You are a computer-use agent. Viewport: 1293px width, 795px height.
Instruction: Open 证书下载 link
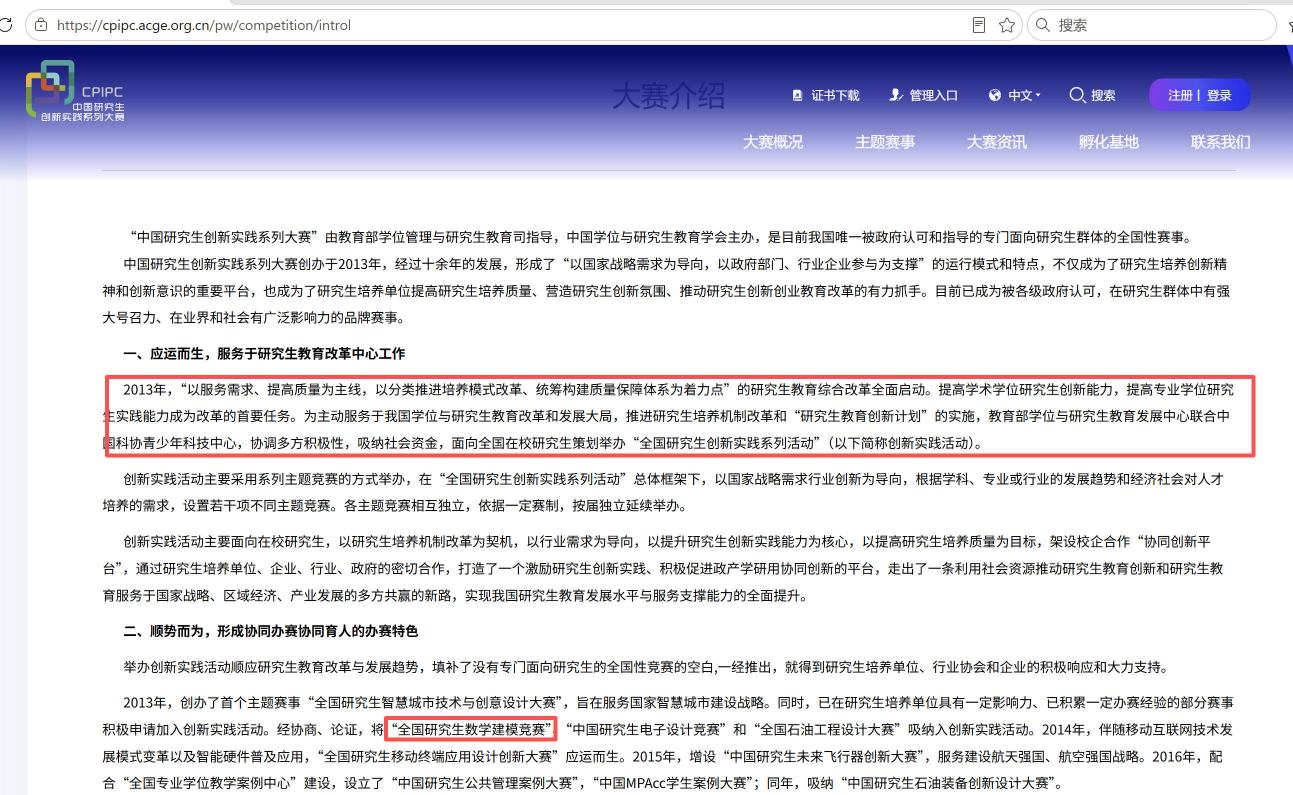click(x=835, y=95)
